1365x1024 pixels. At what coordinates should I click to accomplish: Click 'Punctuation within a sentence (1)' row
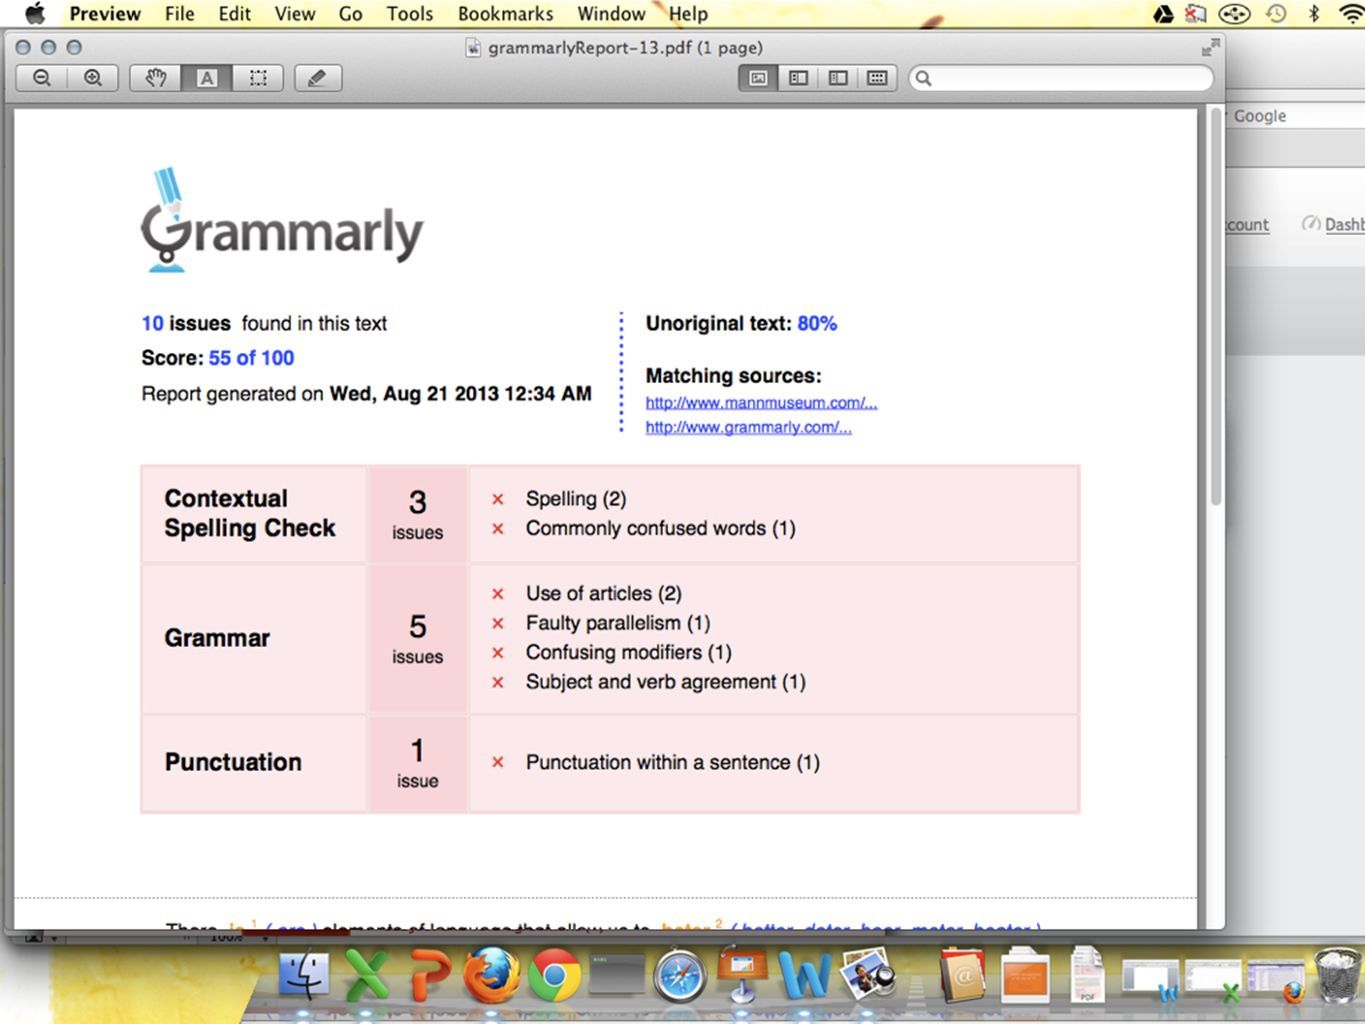[672, 762]
